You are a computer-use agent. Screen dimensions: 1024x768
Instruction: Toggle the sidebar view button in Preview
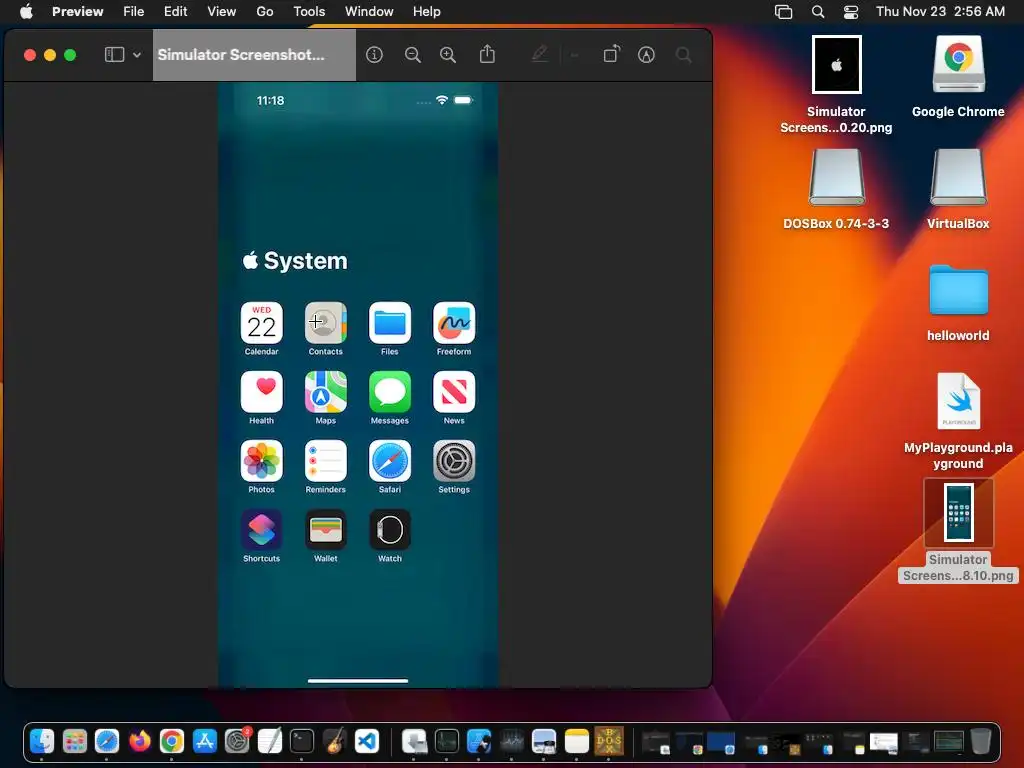114,55
